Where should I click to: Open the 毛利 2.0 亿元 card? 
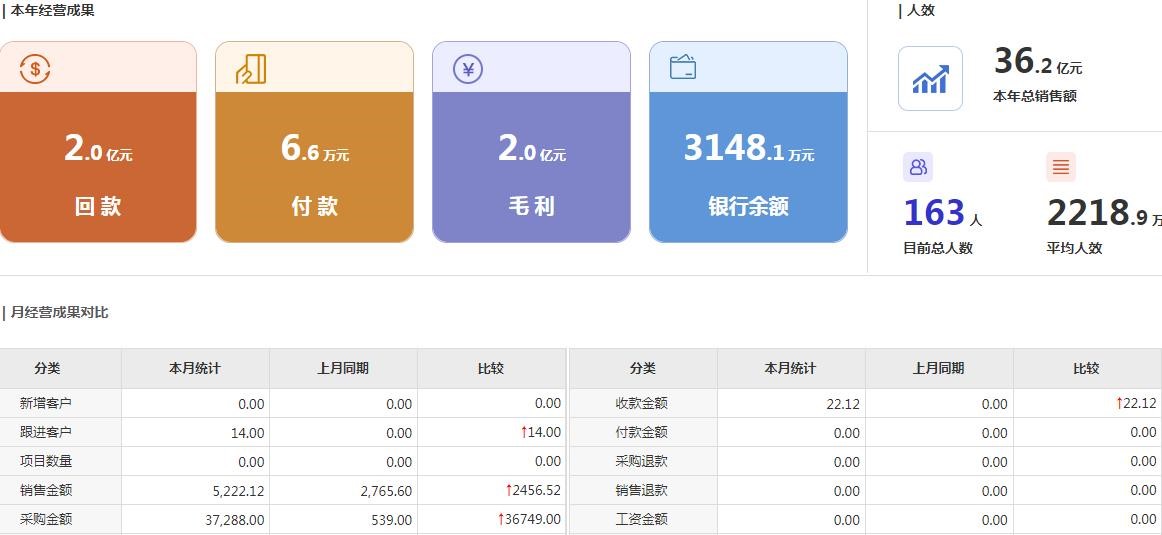(x=531, y=142)
